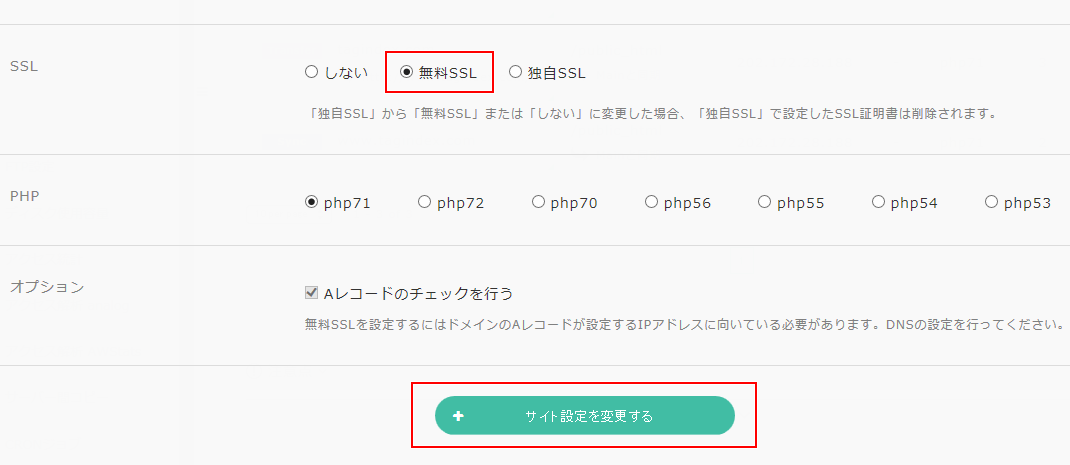The image size is (1070, 465).
Task: Click the DNS A-record requirement note
Action: (x=682, y=324)
